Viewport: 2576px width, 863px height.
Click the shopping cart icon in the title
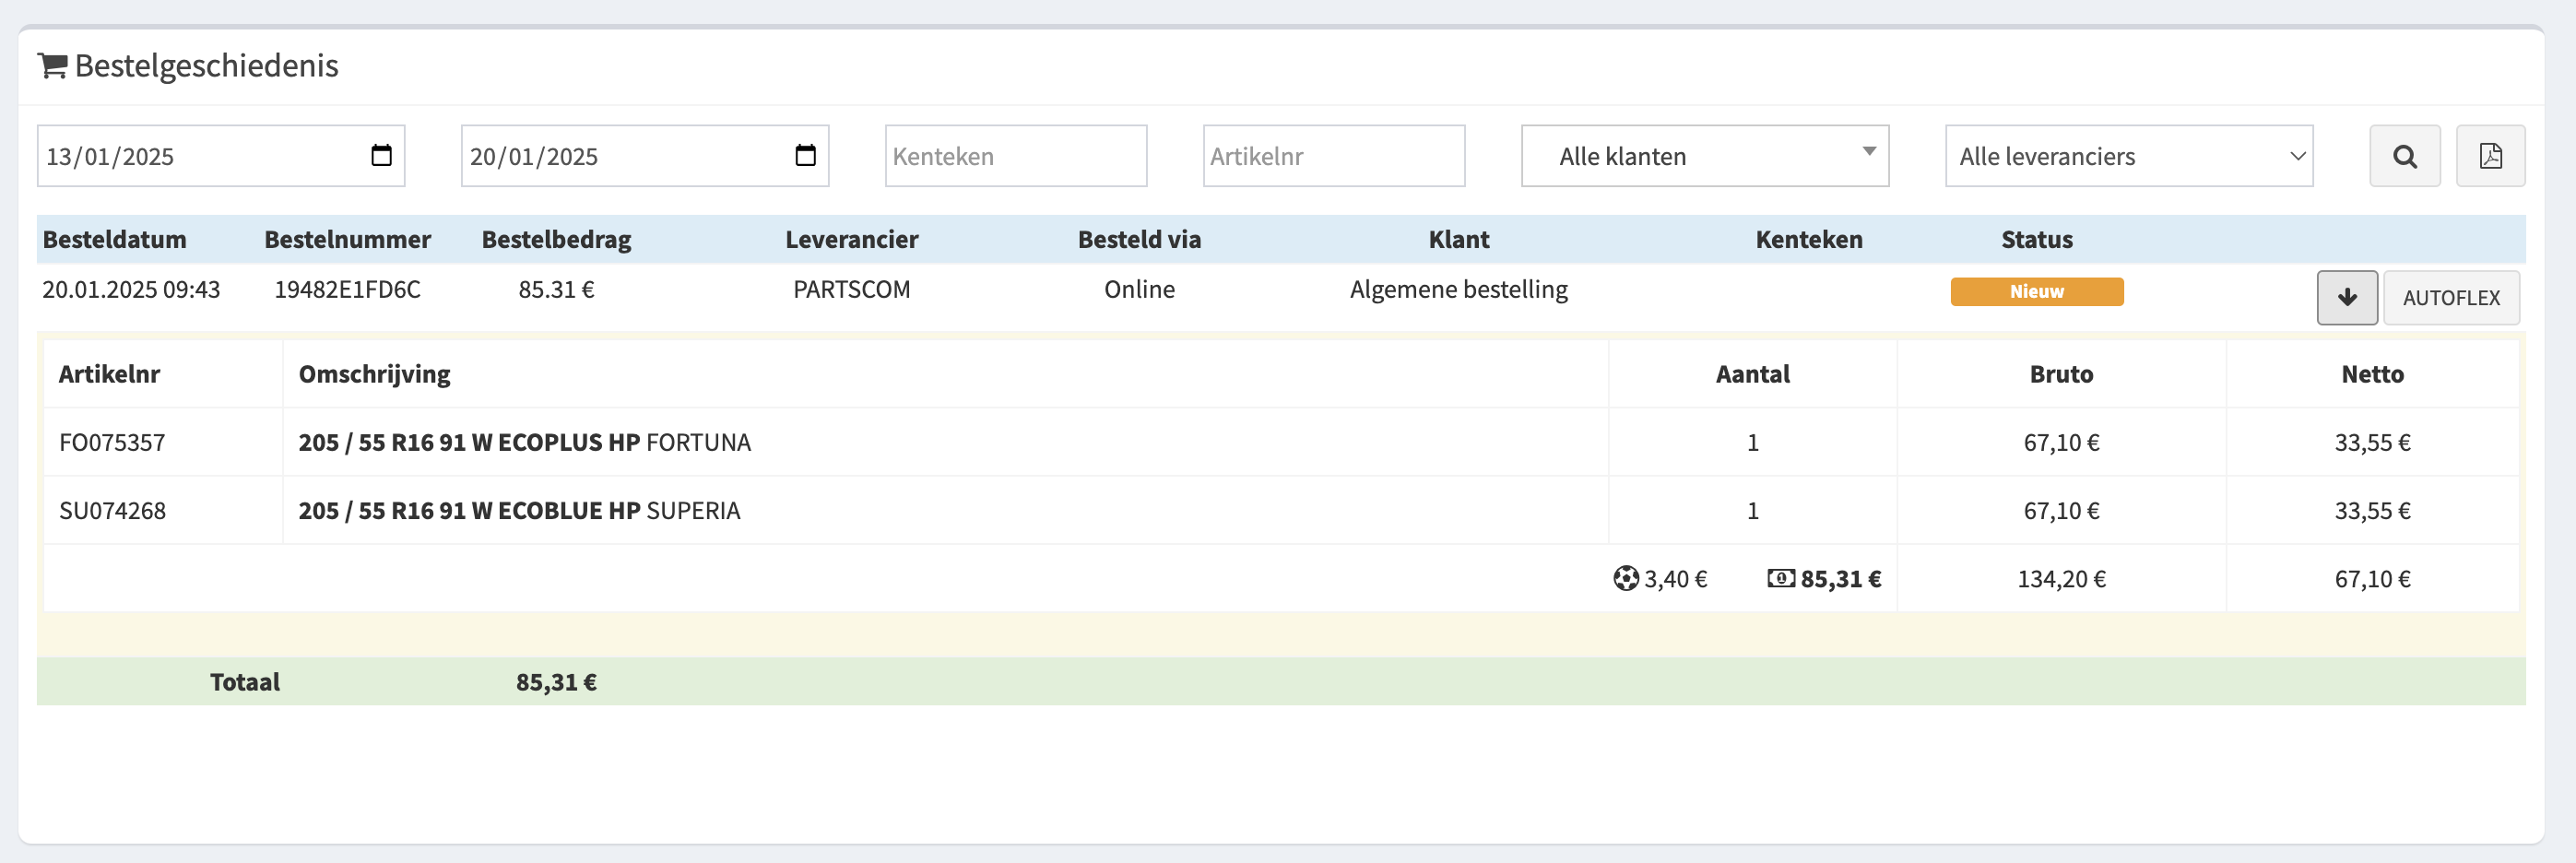pyautogui.click(x=52, y=66)
